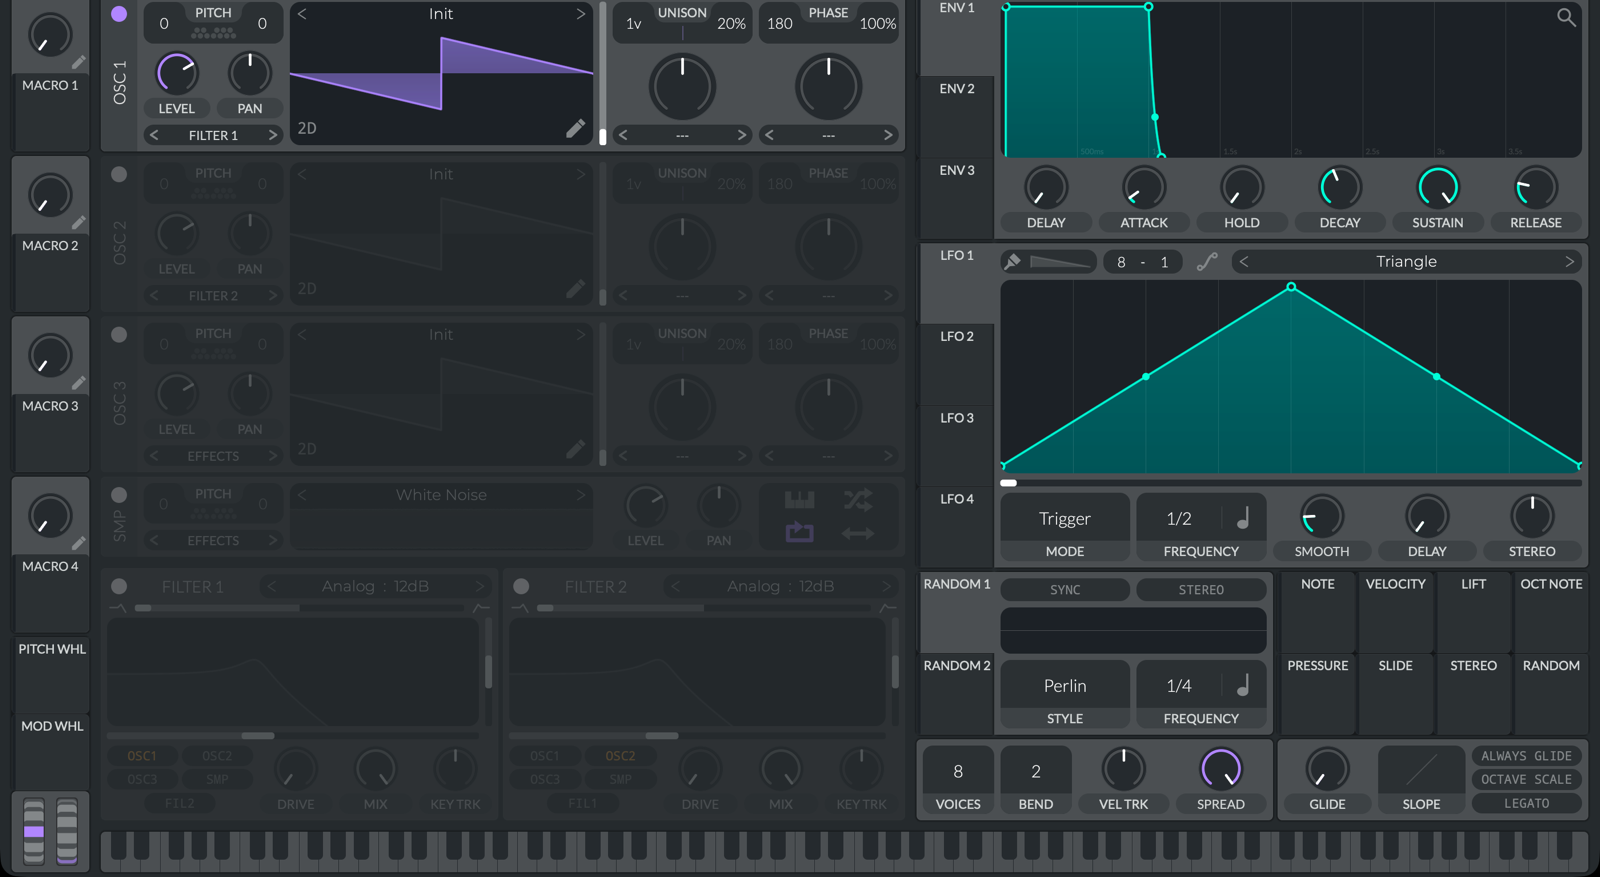Click the LFO grid size value field
Viewport: 1600px width, 877px height.
pyautogui.click(x=1142, y=262)
